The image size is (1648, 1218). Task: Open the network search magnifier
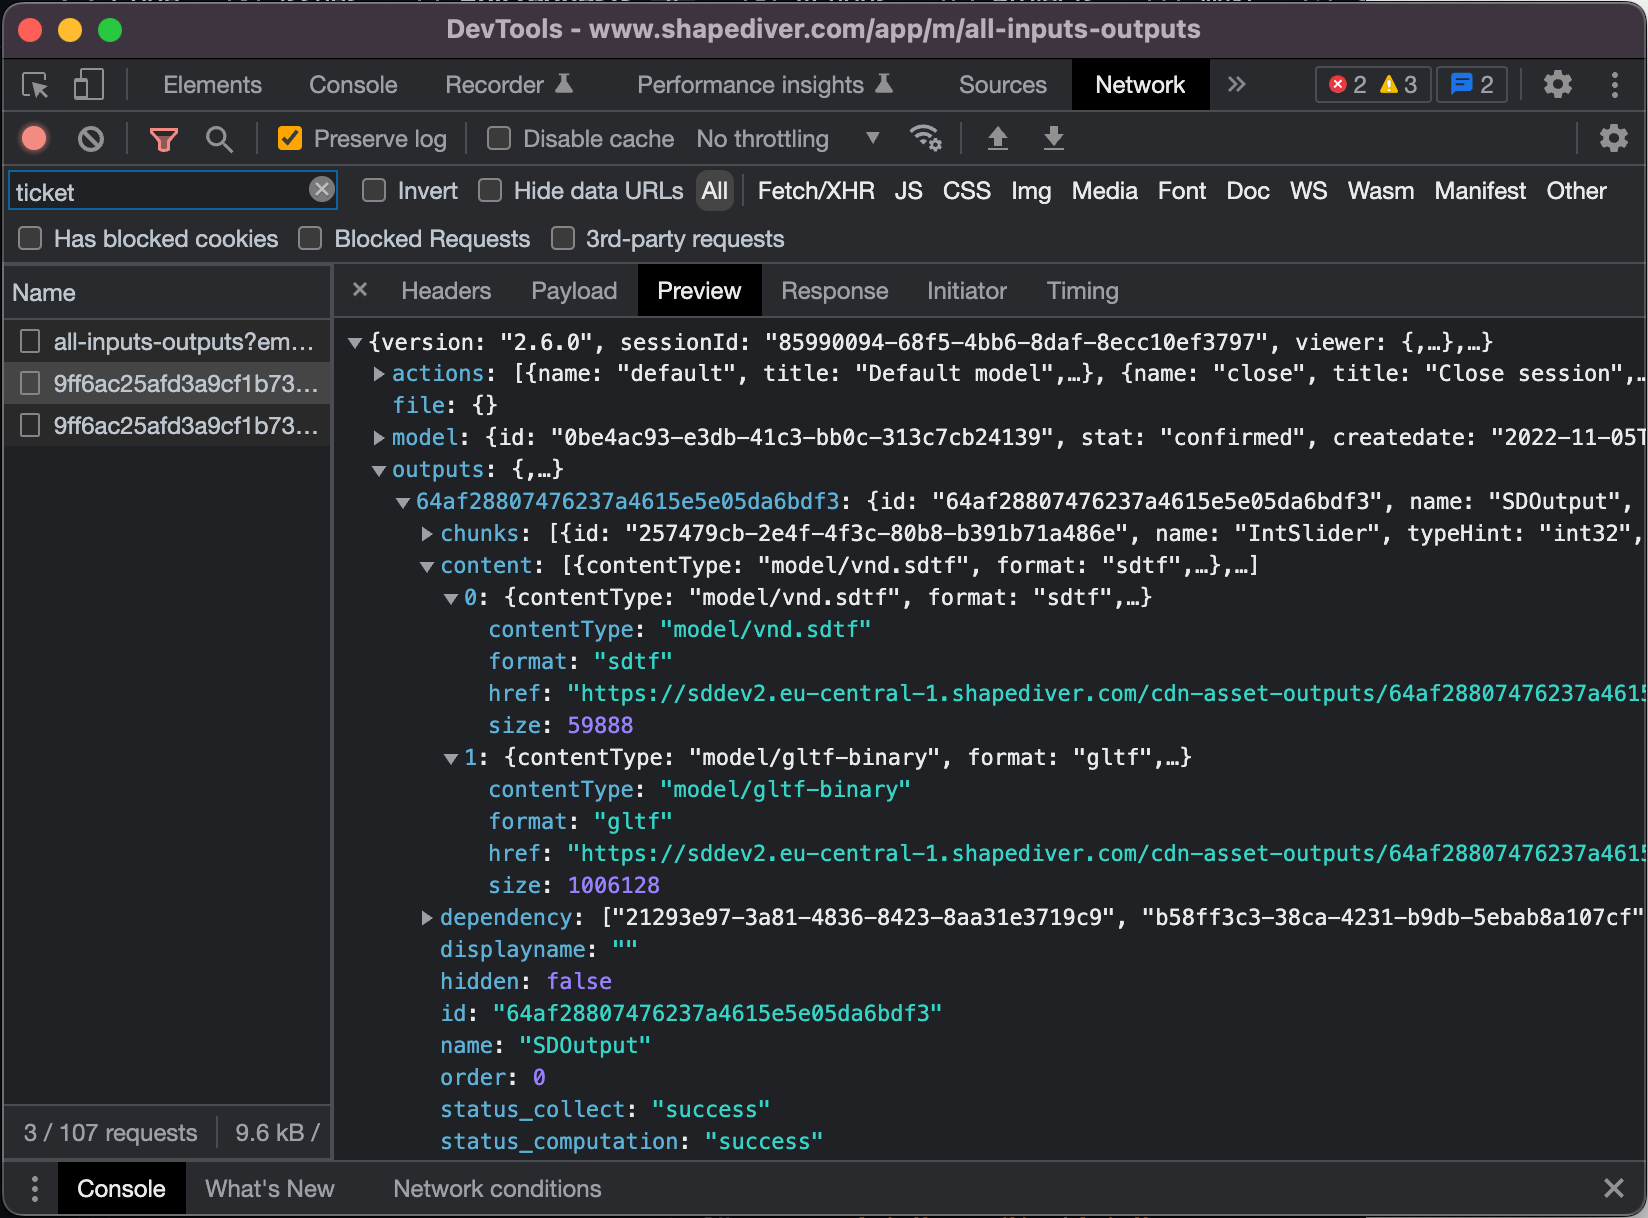(219, 139)
